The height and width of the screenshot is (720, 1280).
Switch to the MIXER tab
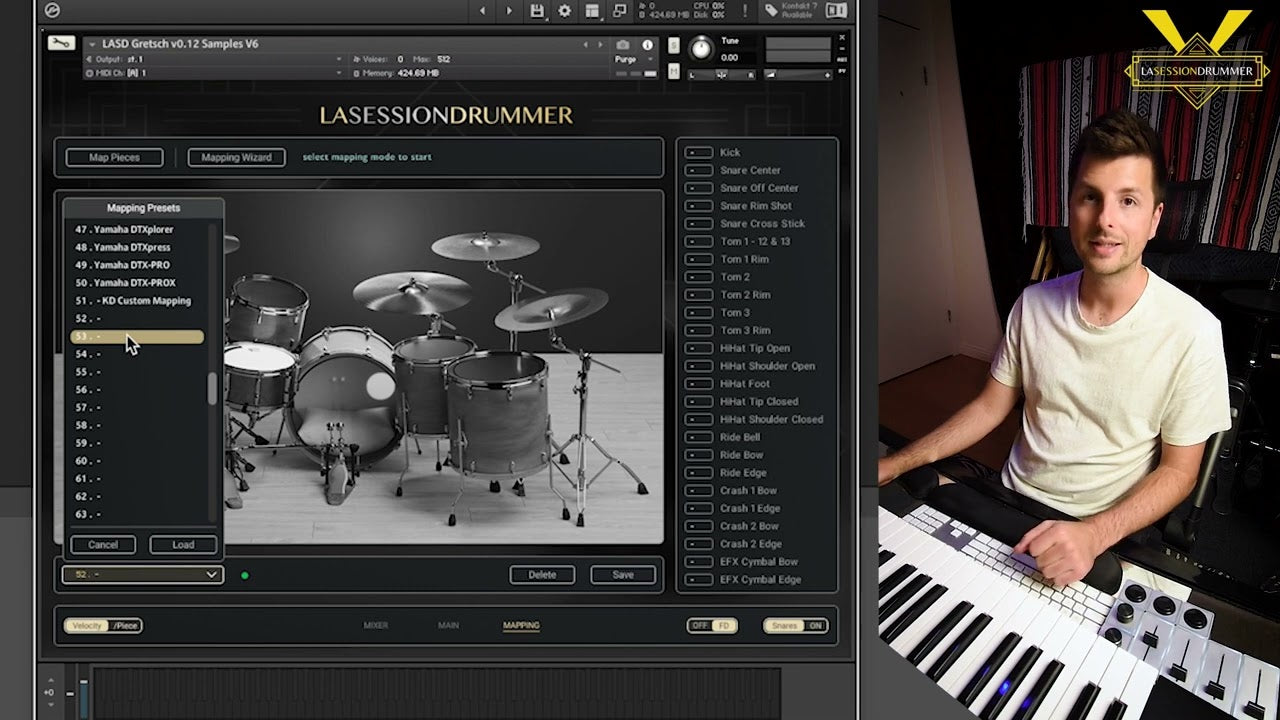(376, 626)
